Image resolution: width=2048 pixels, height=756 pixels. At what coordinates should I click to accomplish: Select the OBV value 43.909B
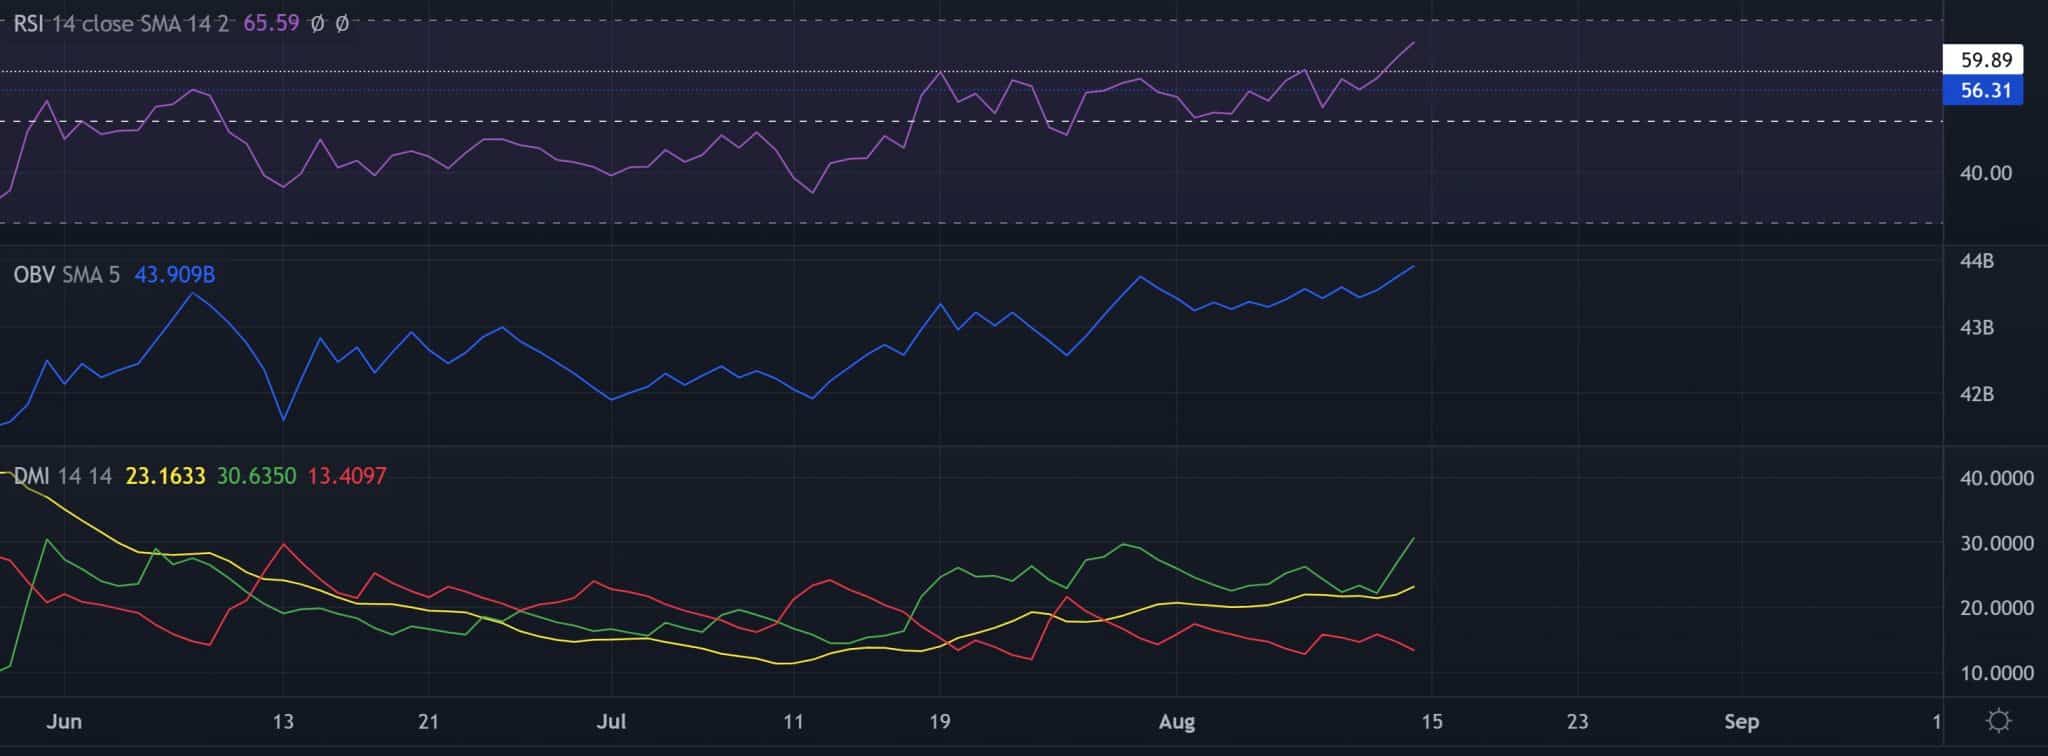(175, 274)
